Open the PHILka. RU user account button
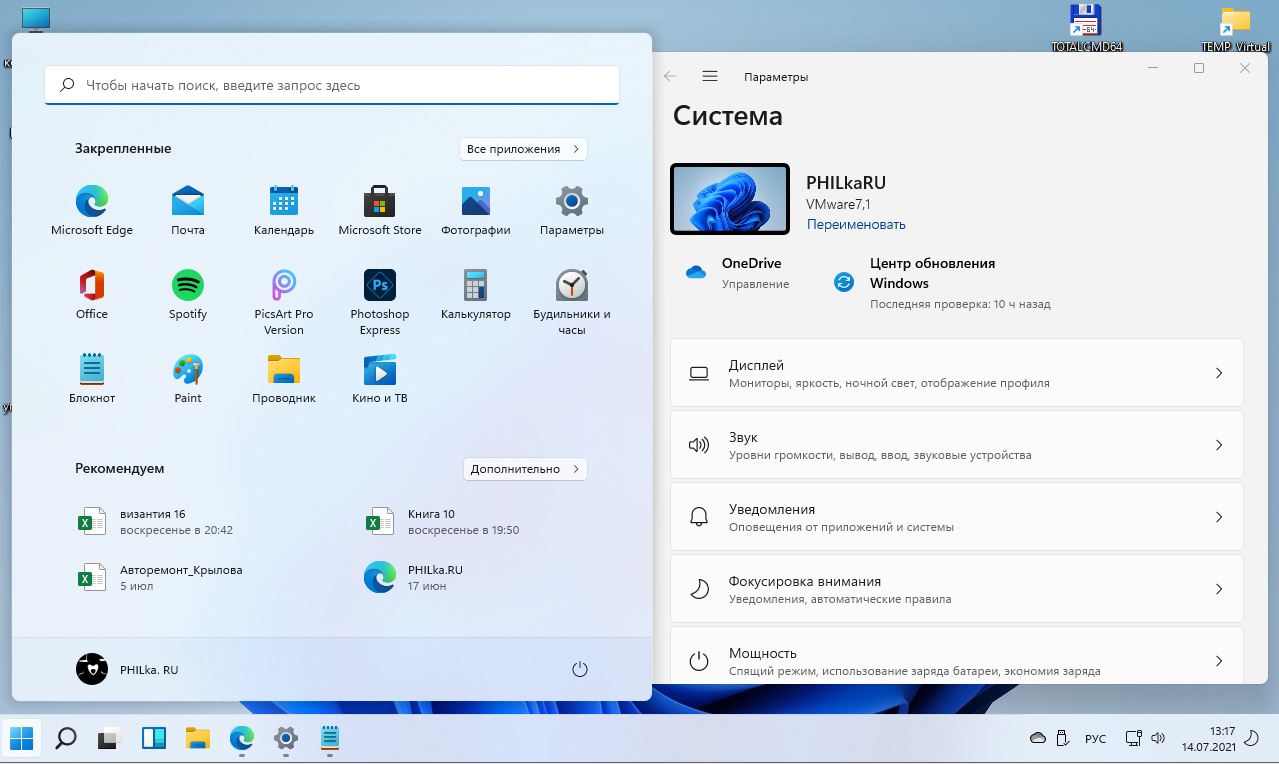This screenshot has width=1279, height=764. coord(128,669)
